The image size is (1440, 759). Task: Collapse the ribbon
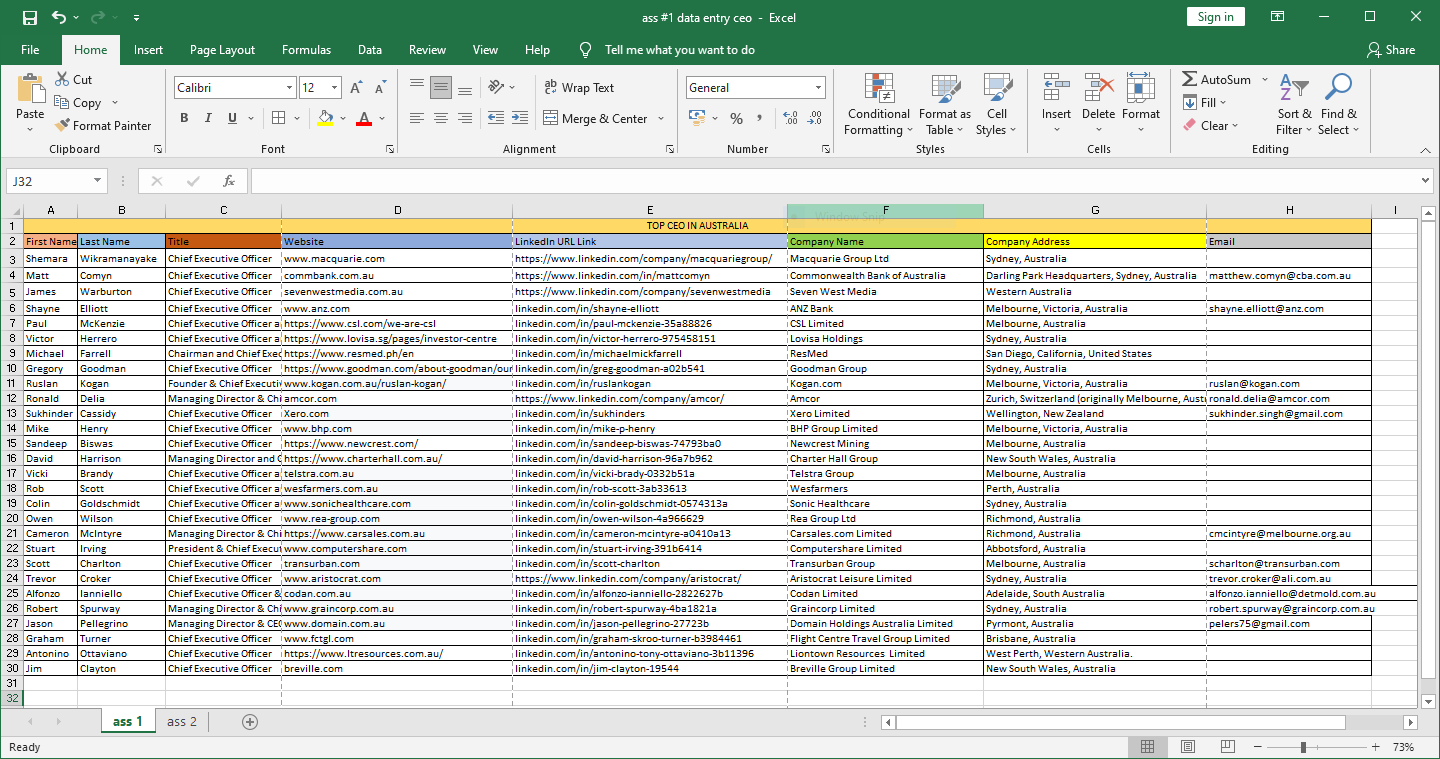click(1425, 149)
